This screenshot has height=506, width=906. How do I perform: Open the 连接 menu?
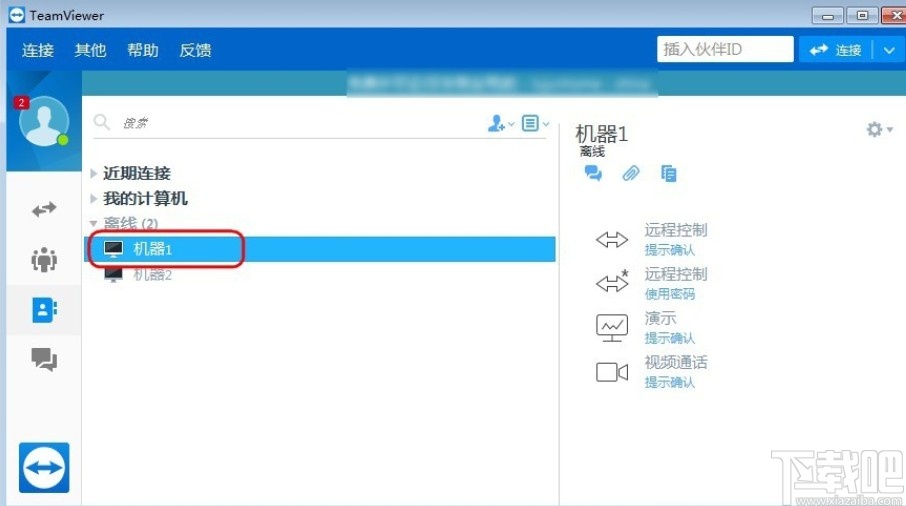coord(38,50)
